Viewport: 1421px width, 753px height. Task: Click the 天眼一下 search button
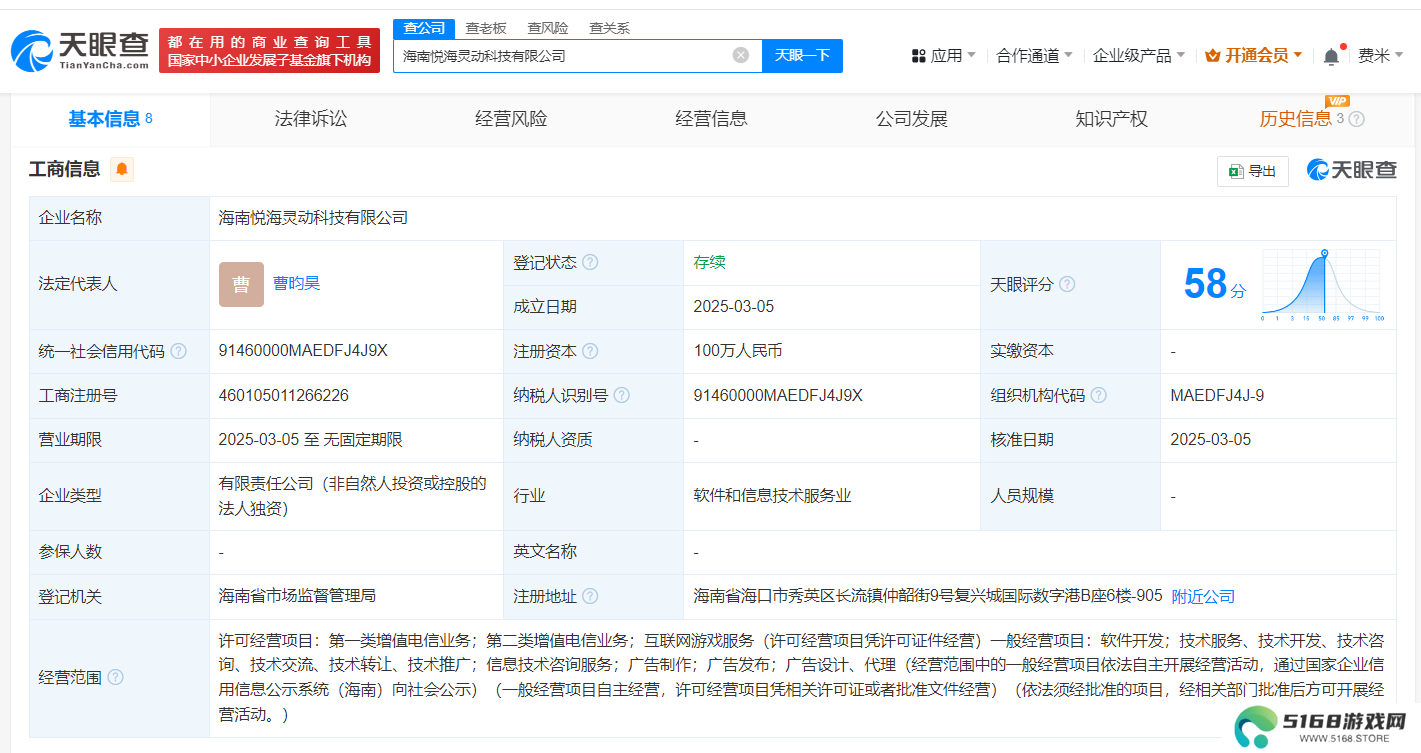pos(802,55)
